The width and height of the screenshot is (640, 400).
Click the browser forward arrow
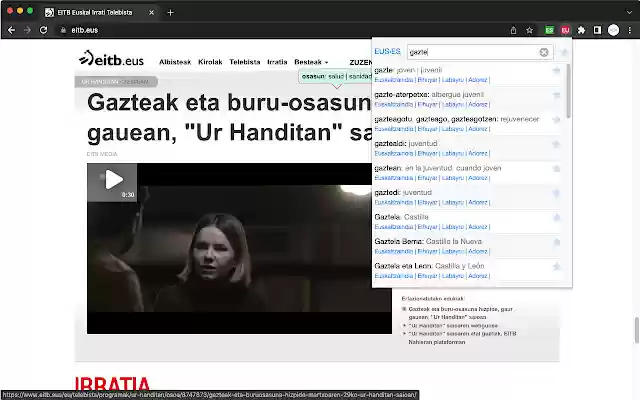coord(27,30)
